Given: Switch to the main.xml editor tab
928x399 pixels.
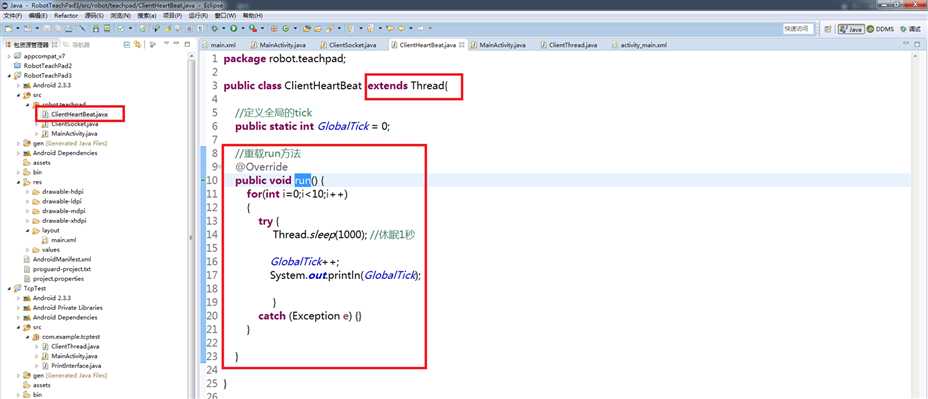Looking at the screenshot, I should pos(219,45).
